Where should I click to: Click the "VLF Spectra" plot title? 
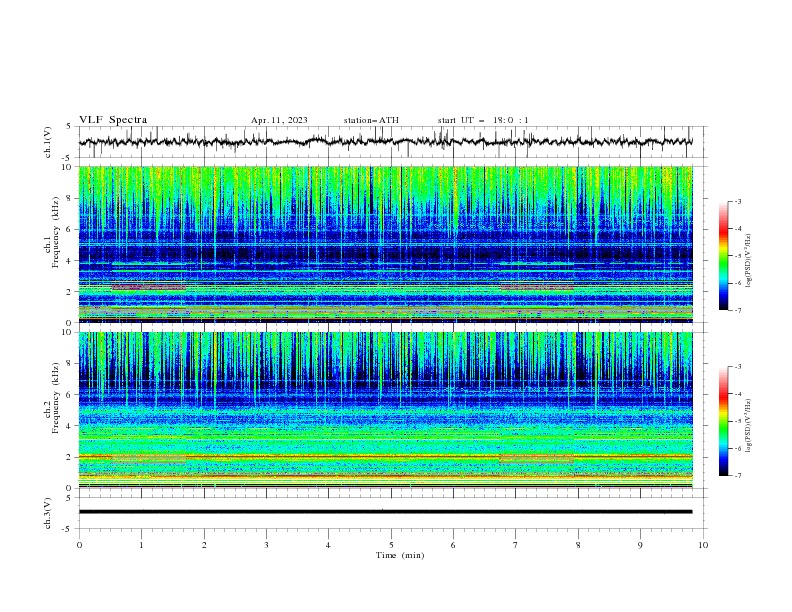(113, 120)
